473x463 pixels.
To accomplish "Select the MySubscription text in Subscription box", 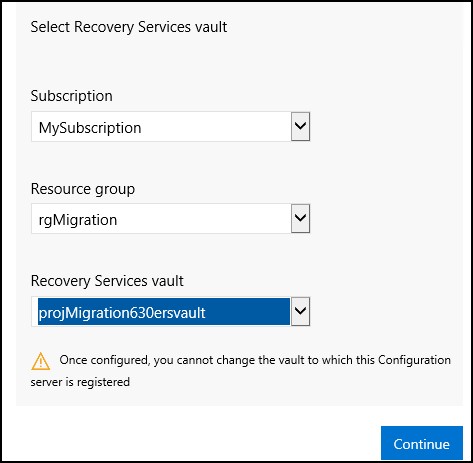I will (x=90, y=128).
